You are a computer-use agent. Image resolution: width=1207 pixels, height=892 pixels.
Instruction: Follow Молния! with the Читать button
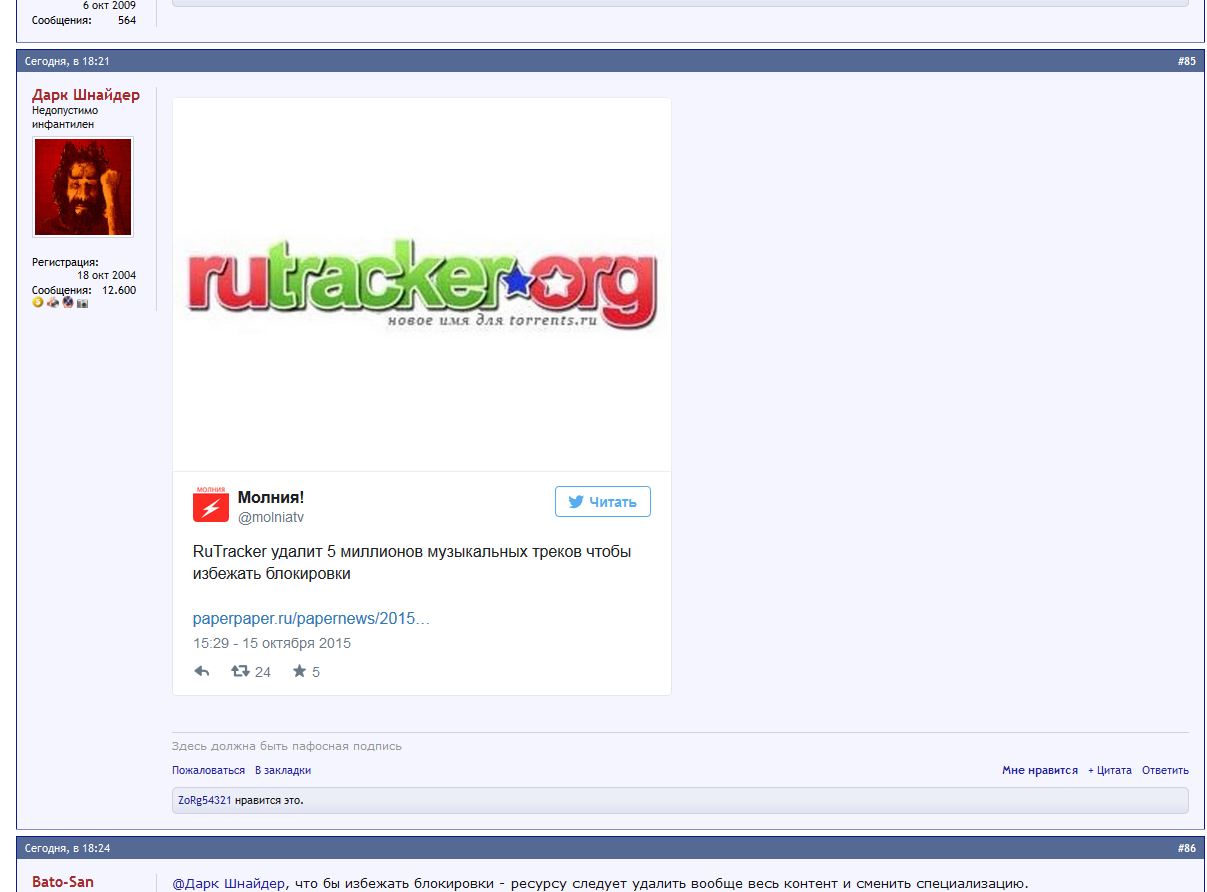tap(603, 502)
